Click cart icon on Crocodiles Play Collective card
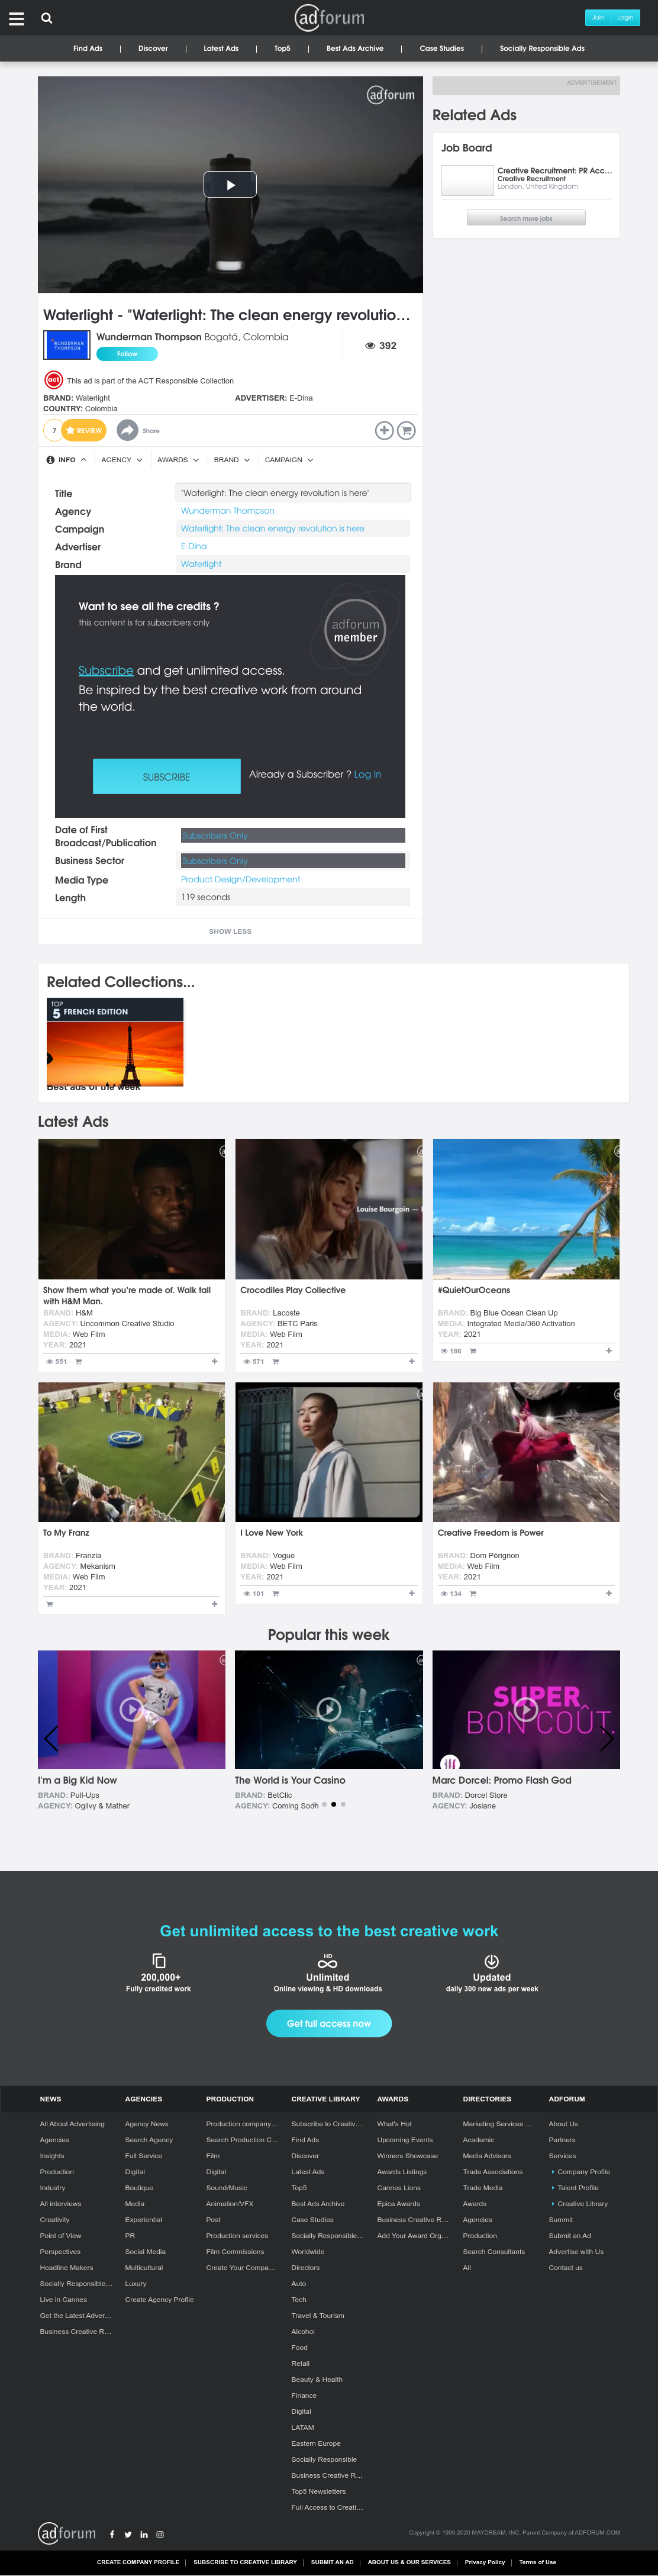 coord(276,1361)
